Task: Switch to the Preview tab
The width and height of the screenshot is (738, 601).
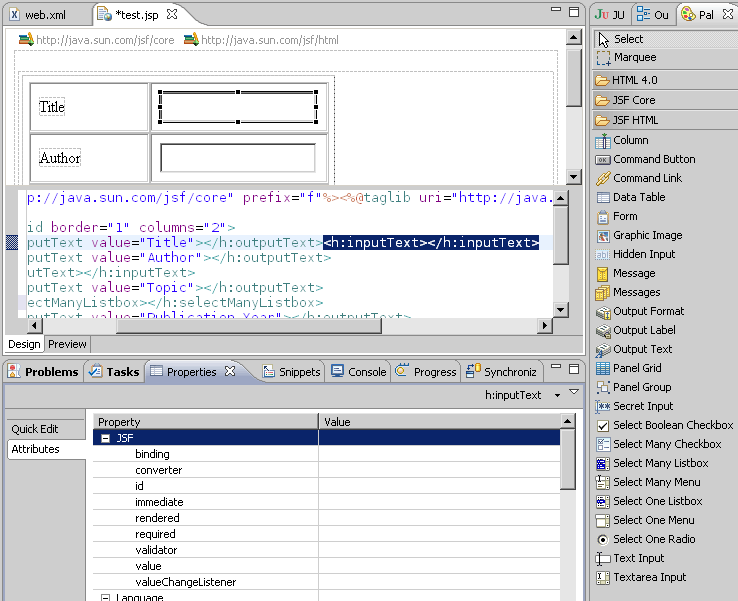Action: (67, 344)
